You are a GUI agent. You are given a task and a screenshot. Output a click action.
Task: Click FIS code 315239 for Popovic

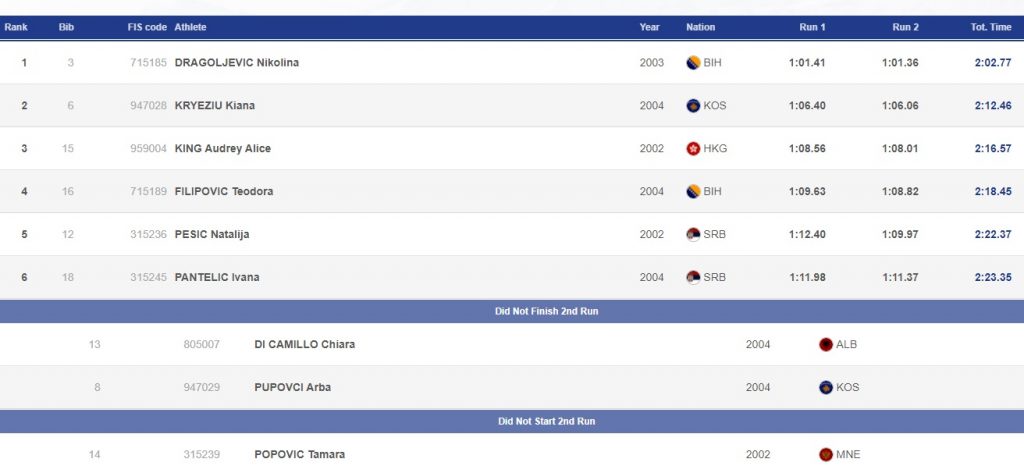pyautogui.click(x=201, y=455)
